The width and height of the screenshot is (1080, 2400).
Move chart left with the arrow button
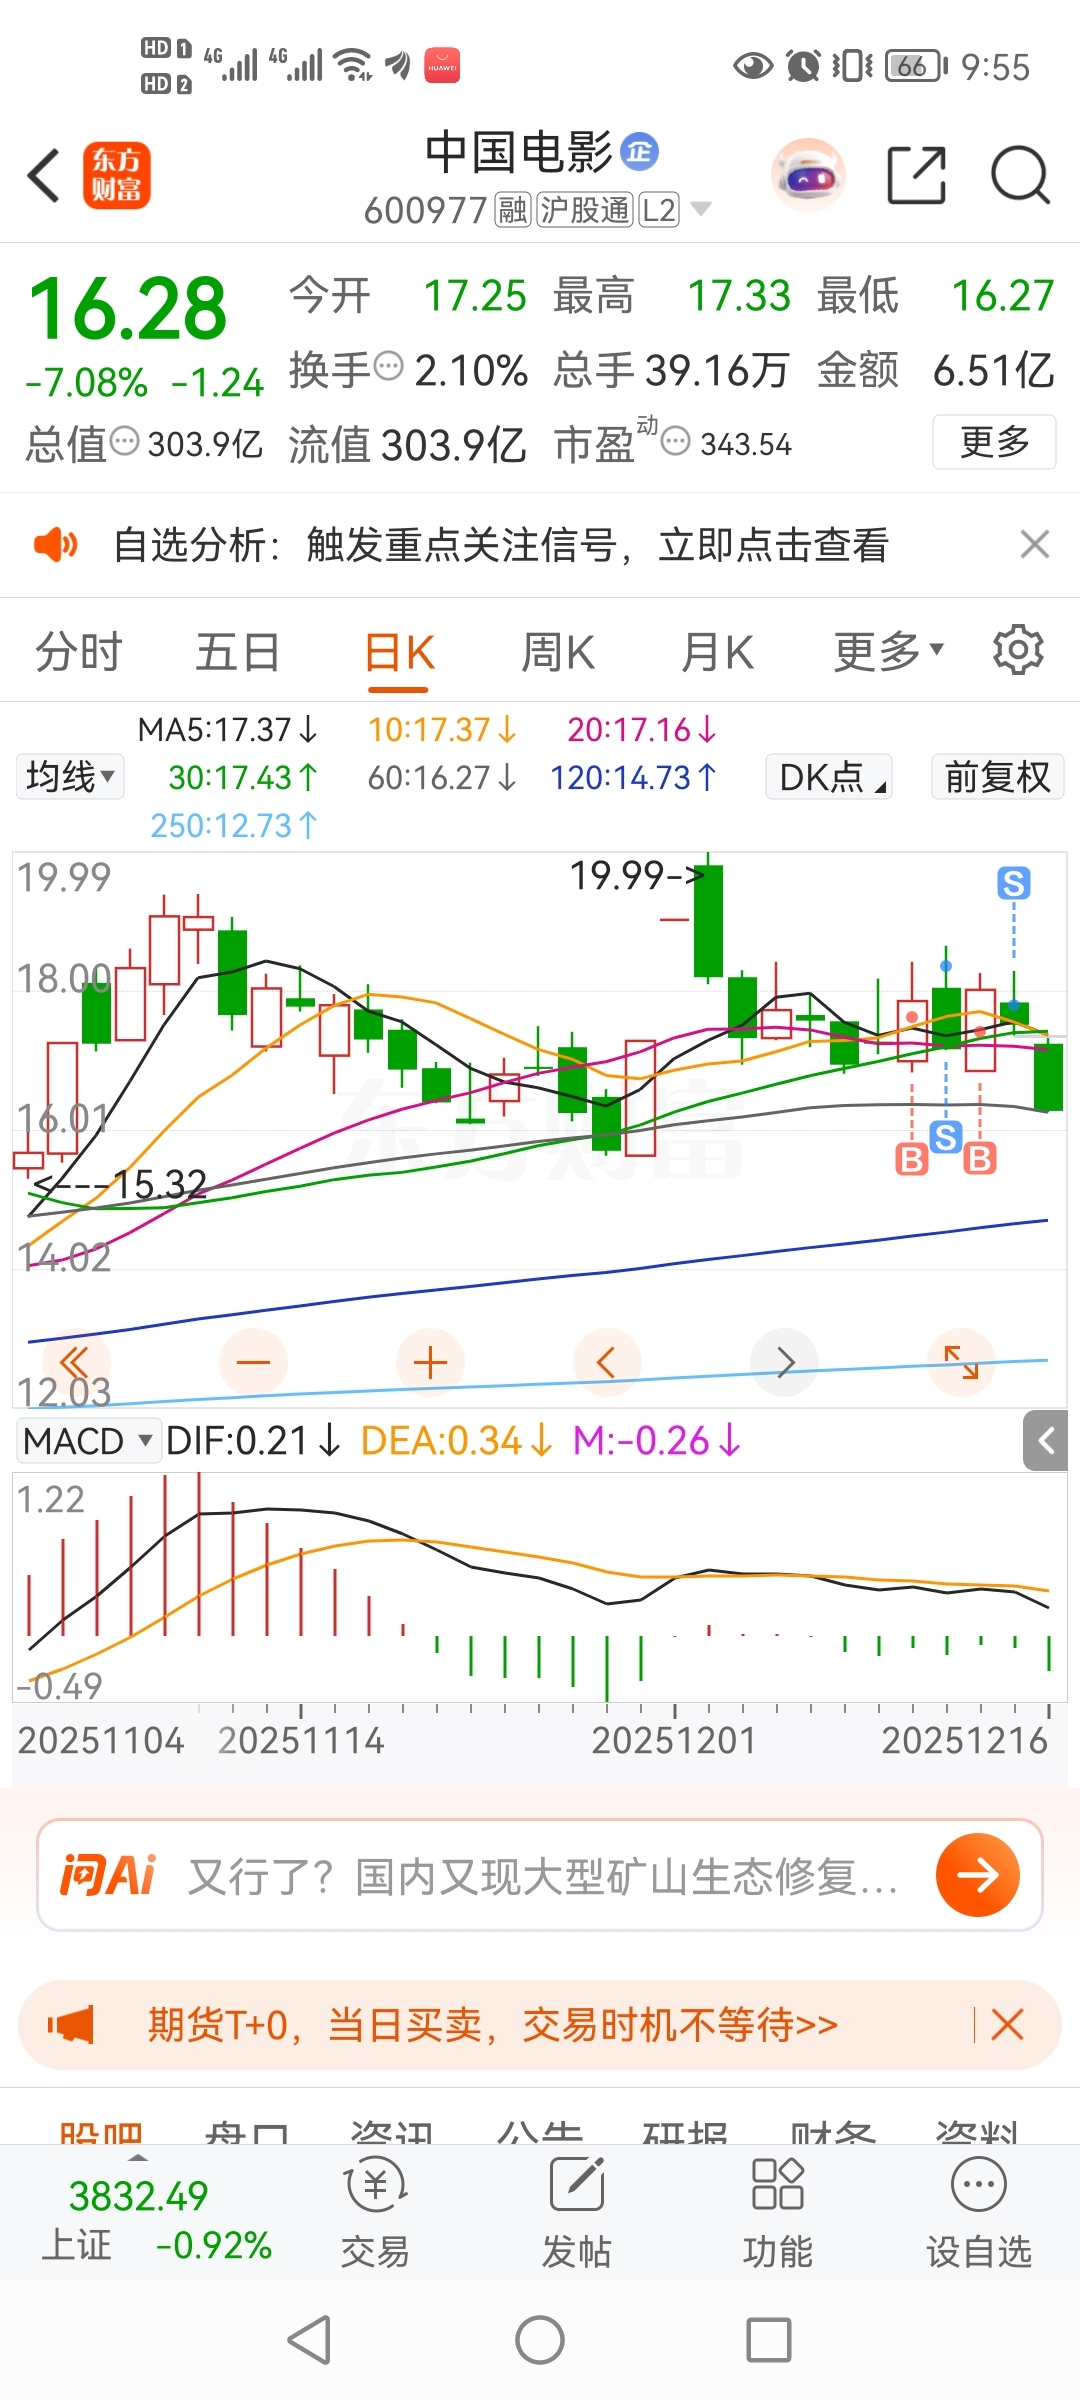tap(607, 1362)
